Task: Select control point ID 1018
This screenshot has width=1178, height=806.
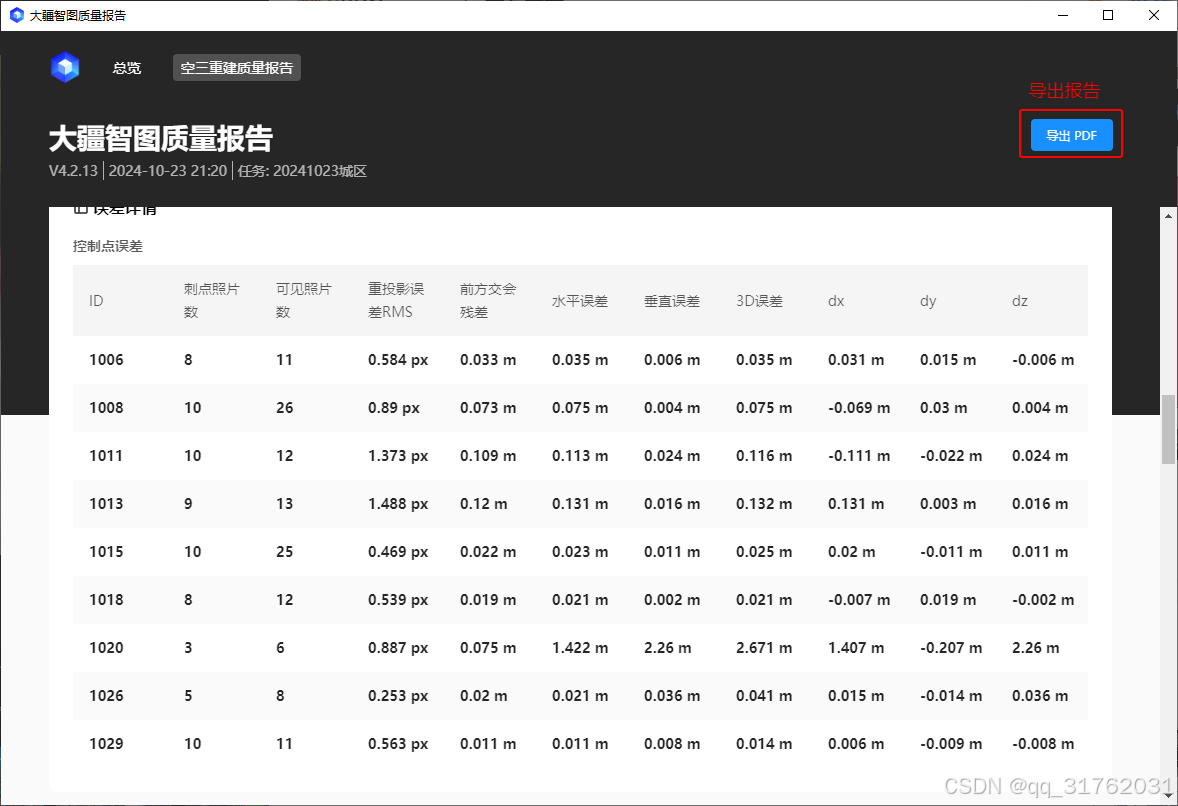Action: coord(106,600)
